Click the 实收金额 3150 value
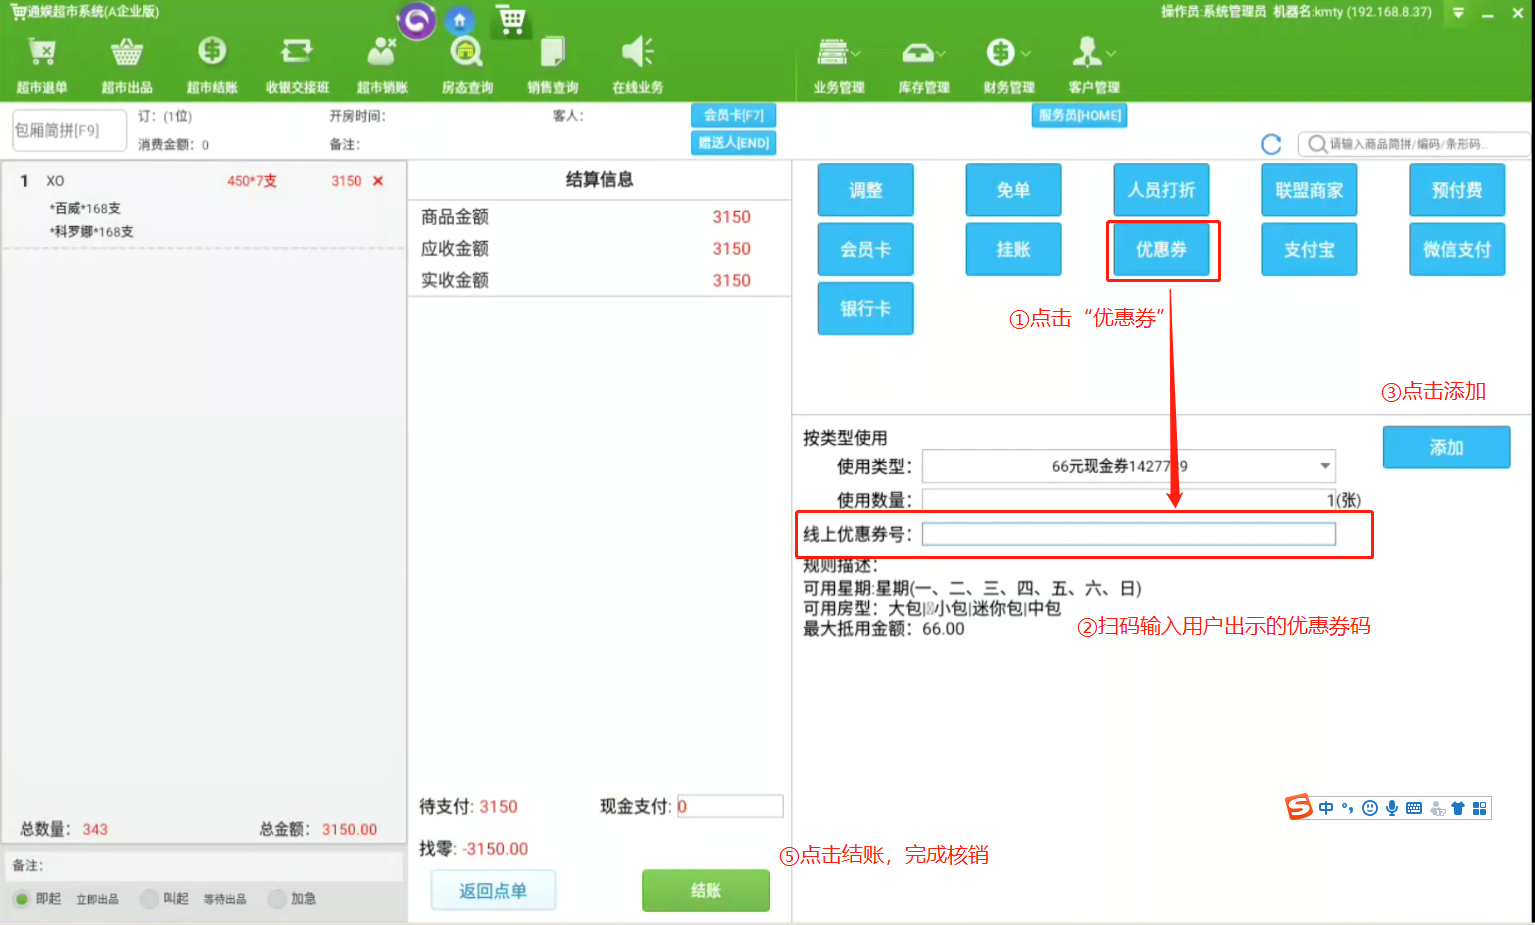 731,280
